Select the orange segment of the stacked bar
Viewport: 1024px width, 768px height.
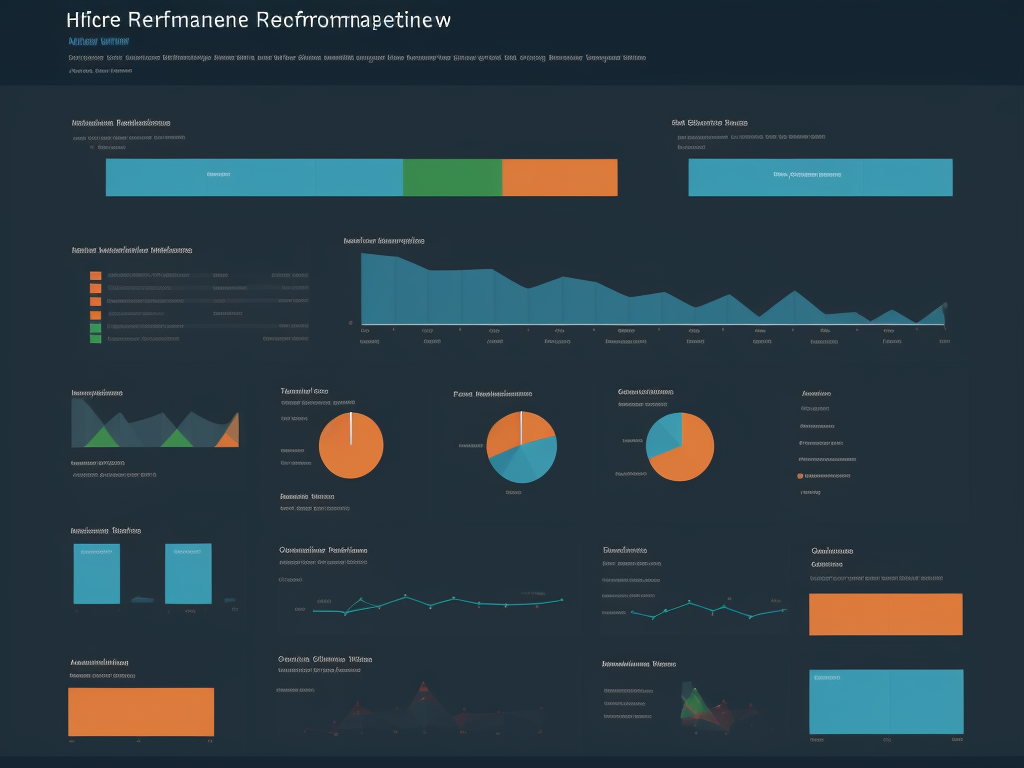(559, 177)
